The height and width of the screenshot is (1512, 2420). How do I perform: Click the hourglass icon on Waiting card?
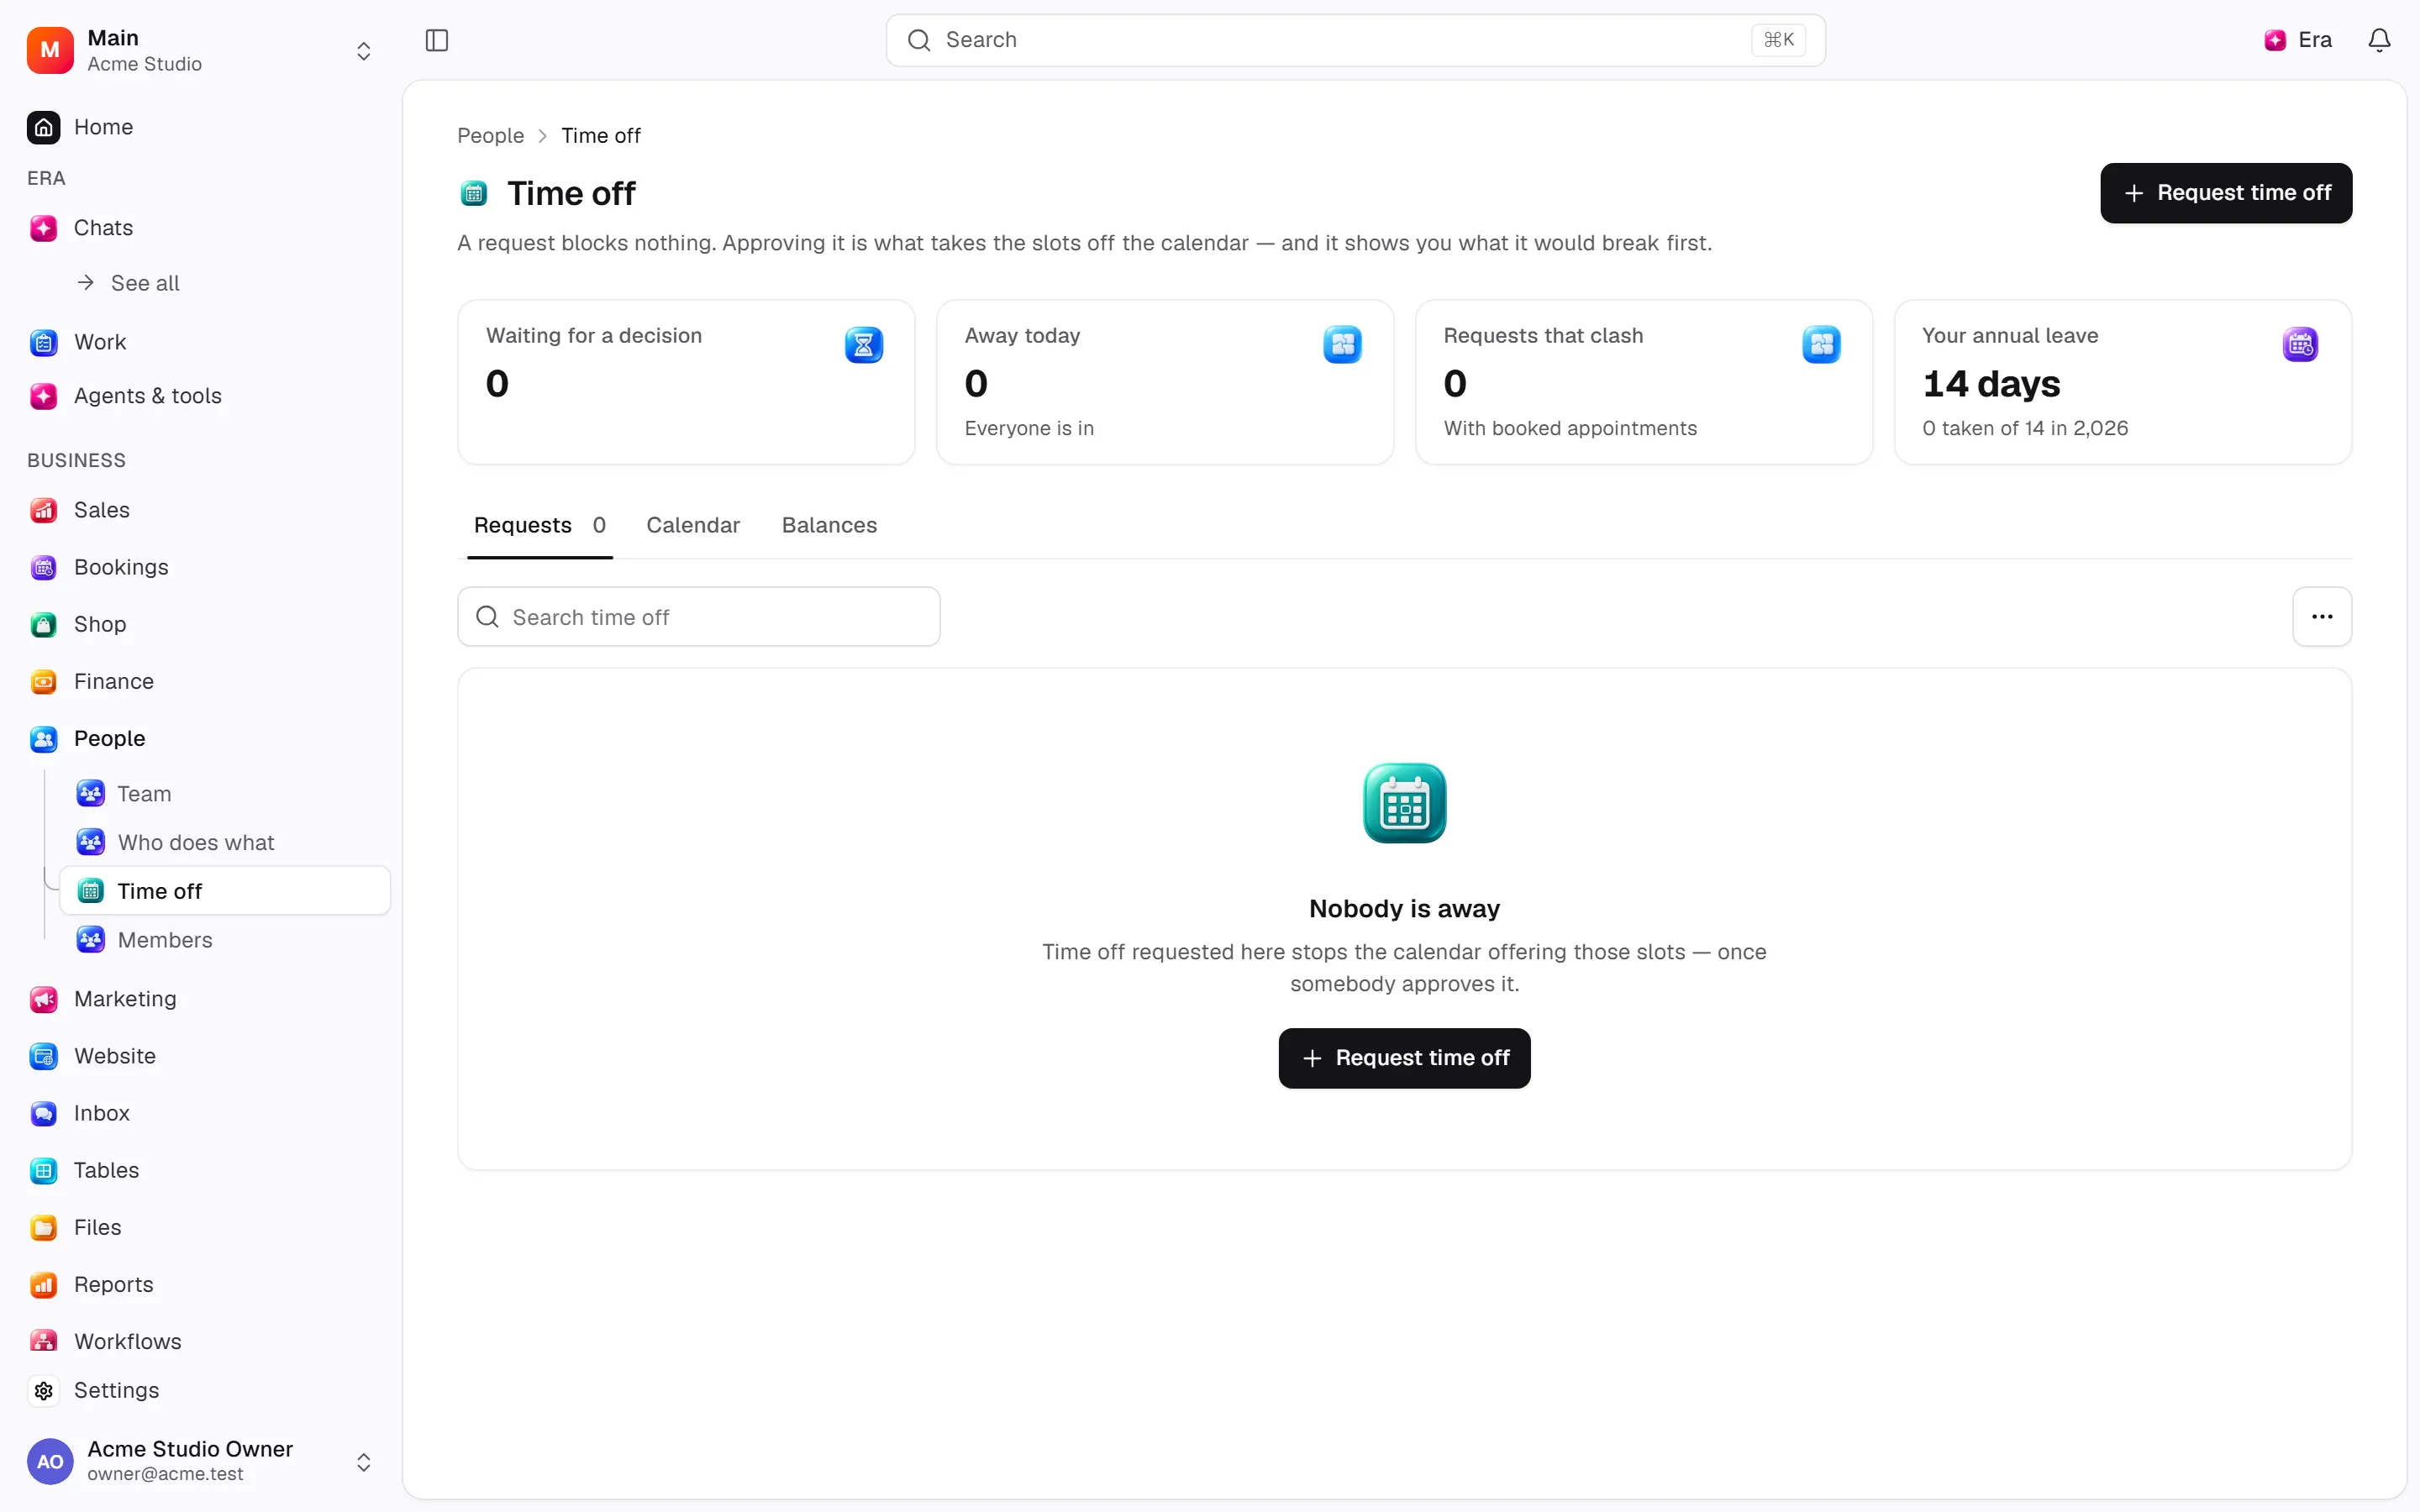(864, 345)
